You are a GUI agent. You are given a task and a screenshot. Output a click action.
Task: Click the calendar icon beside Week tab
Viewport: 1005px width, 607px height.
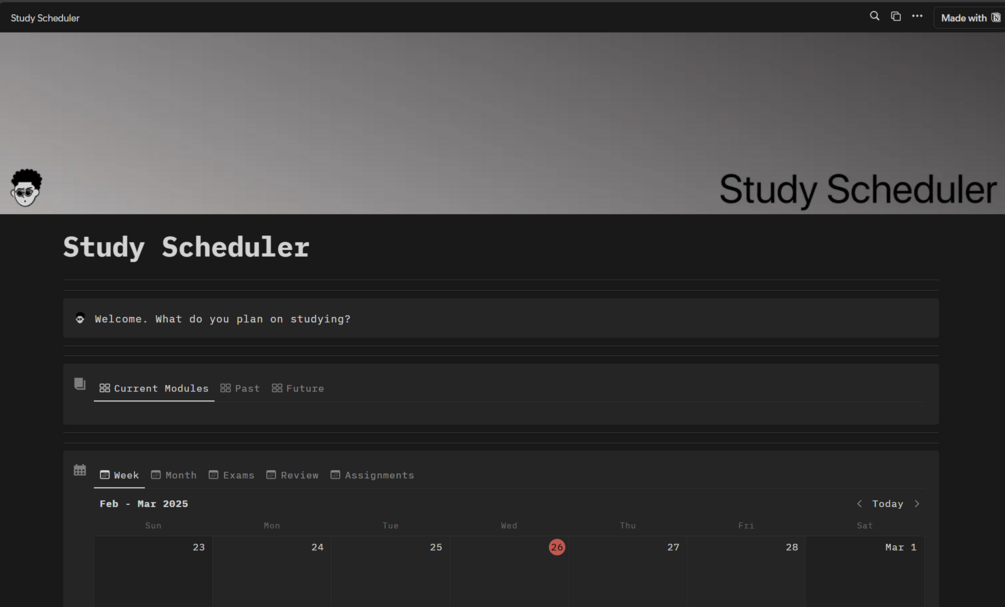coord(80,470)
